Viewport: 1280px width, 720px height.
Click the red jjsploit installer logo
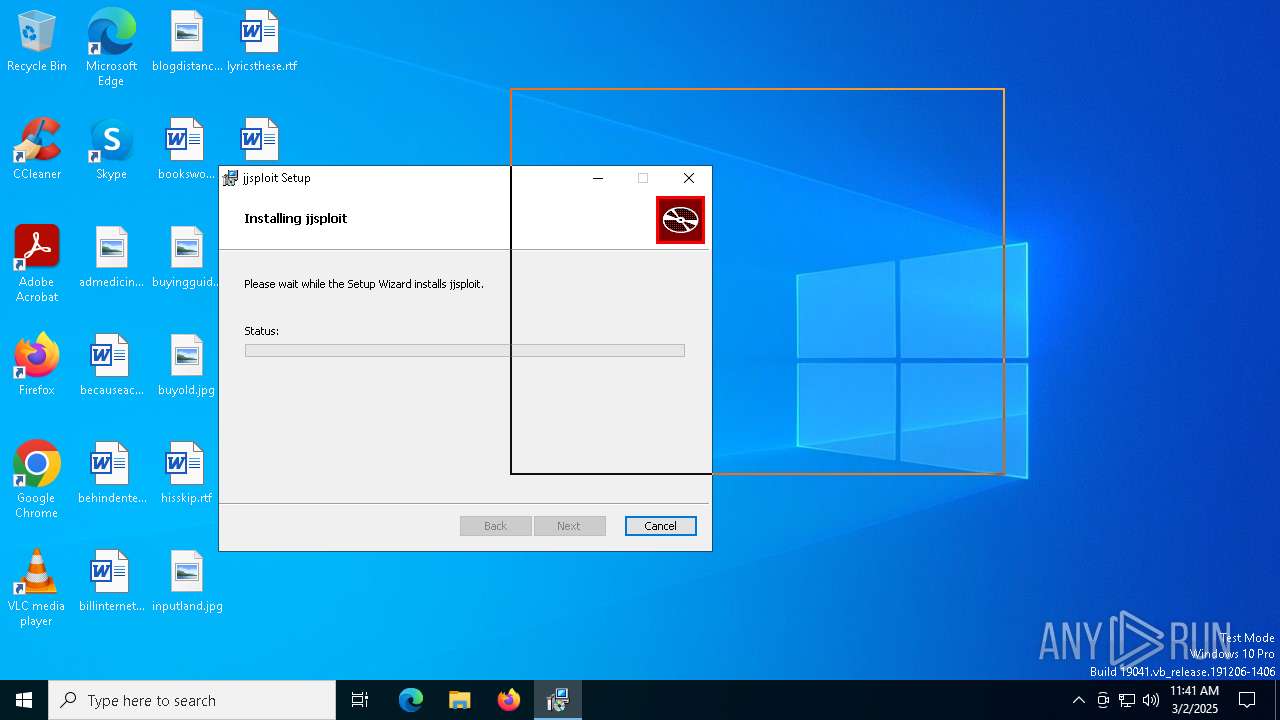[680, 220]
